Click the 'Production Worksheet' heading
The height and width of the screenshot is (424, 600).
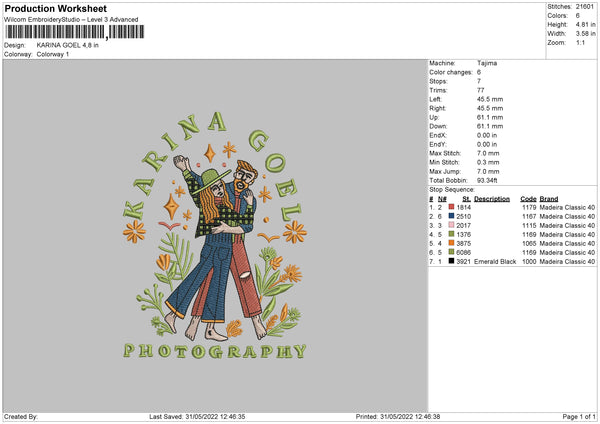pos(55,8)
